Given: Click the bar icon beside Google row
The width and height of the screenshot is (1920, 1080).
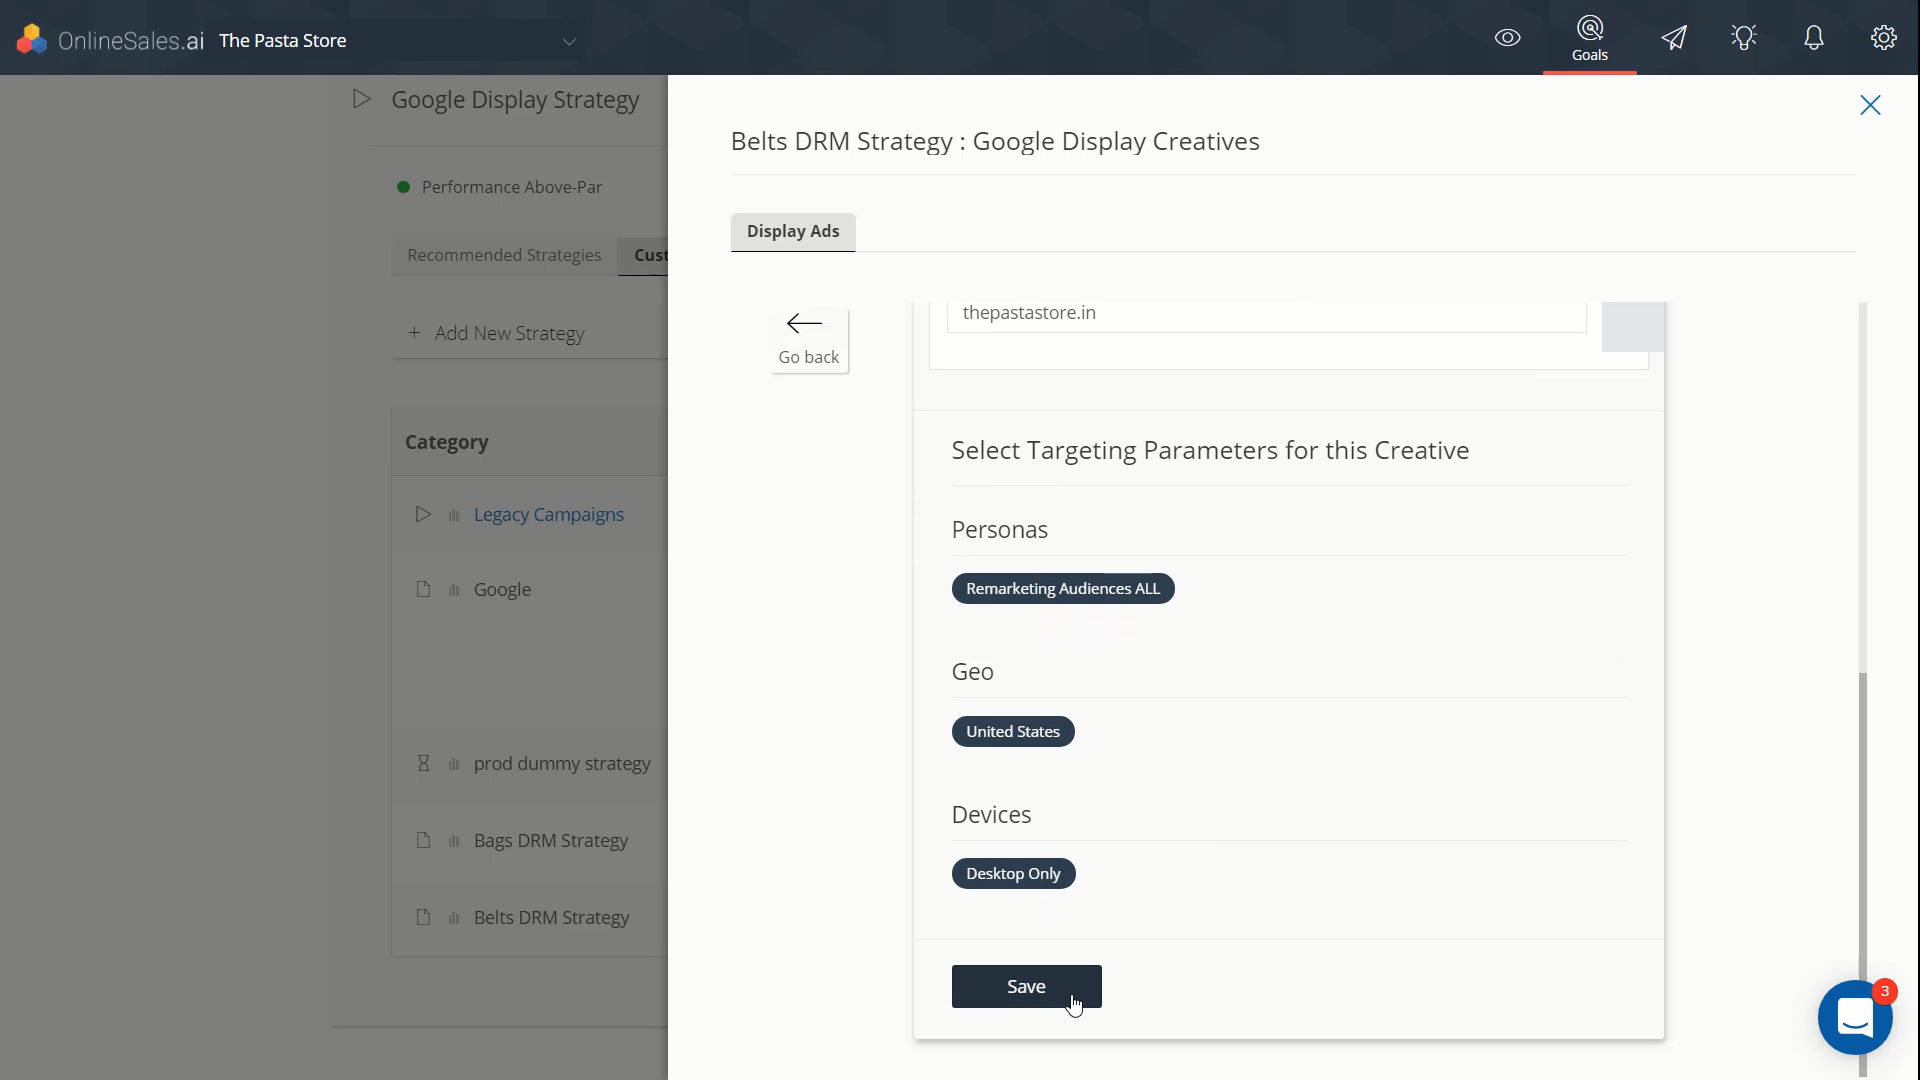Looking at the screenshot, I should pyautogui.click(x=454, y=590).
